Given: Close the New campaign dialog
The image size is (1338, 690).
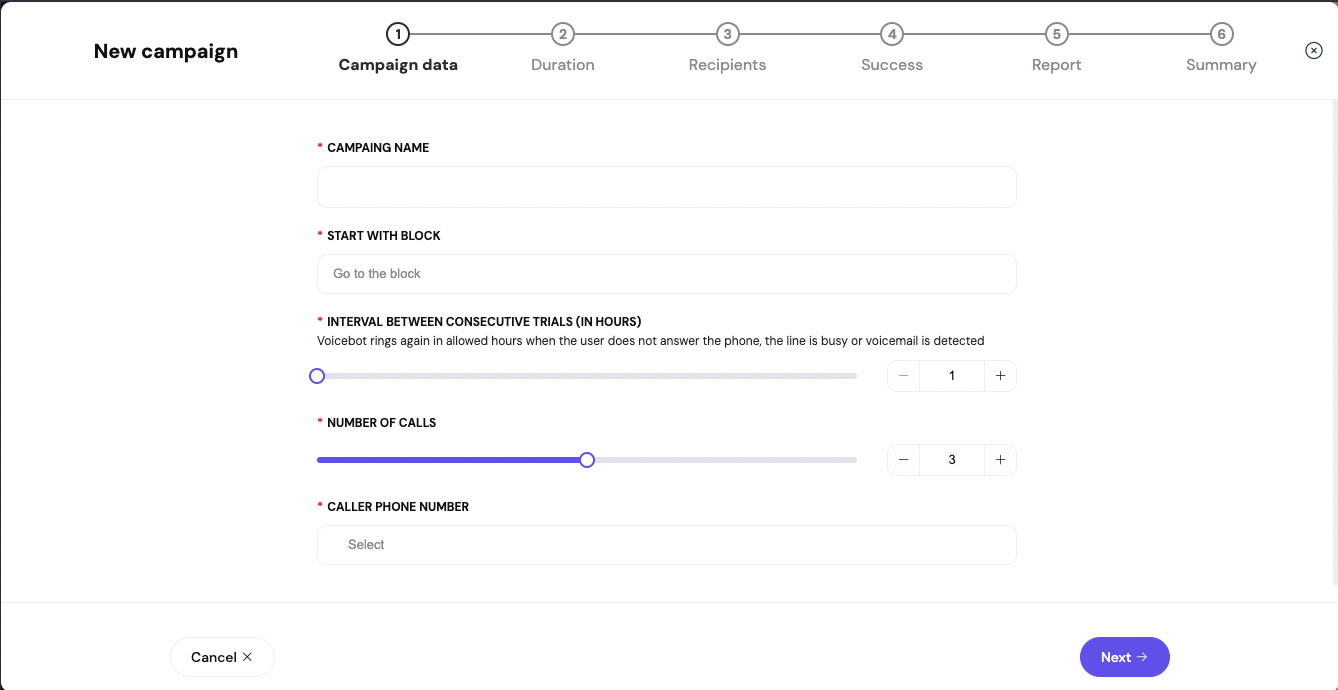Looking at the screenshot, I should pyautogui.click(x=1314, y=51).
